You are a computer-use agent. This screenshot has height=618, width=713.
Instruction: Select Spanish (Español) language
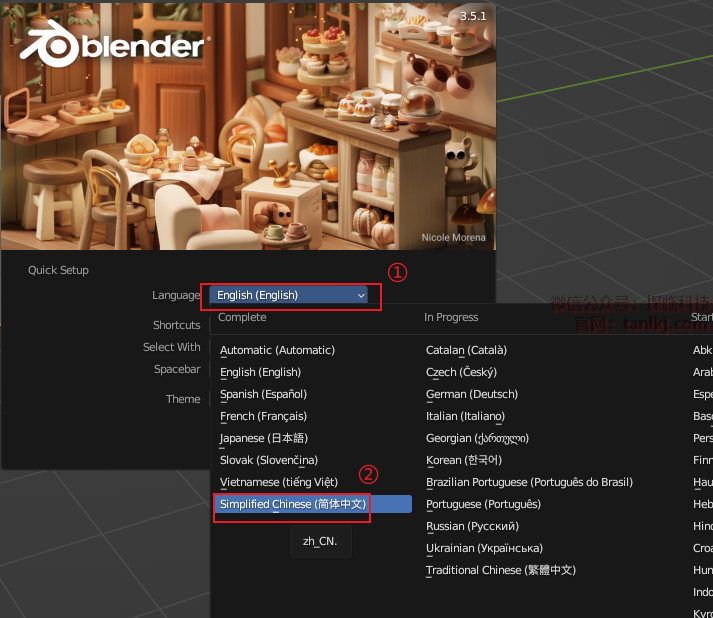[x=263, y=394]
